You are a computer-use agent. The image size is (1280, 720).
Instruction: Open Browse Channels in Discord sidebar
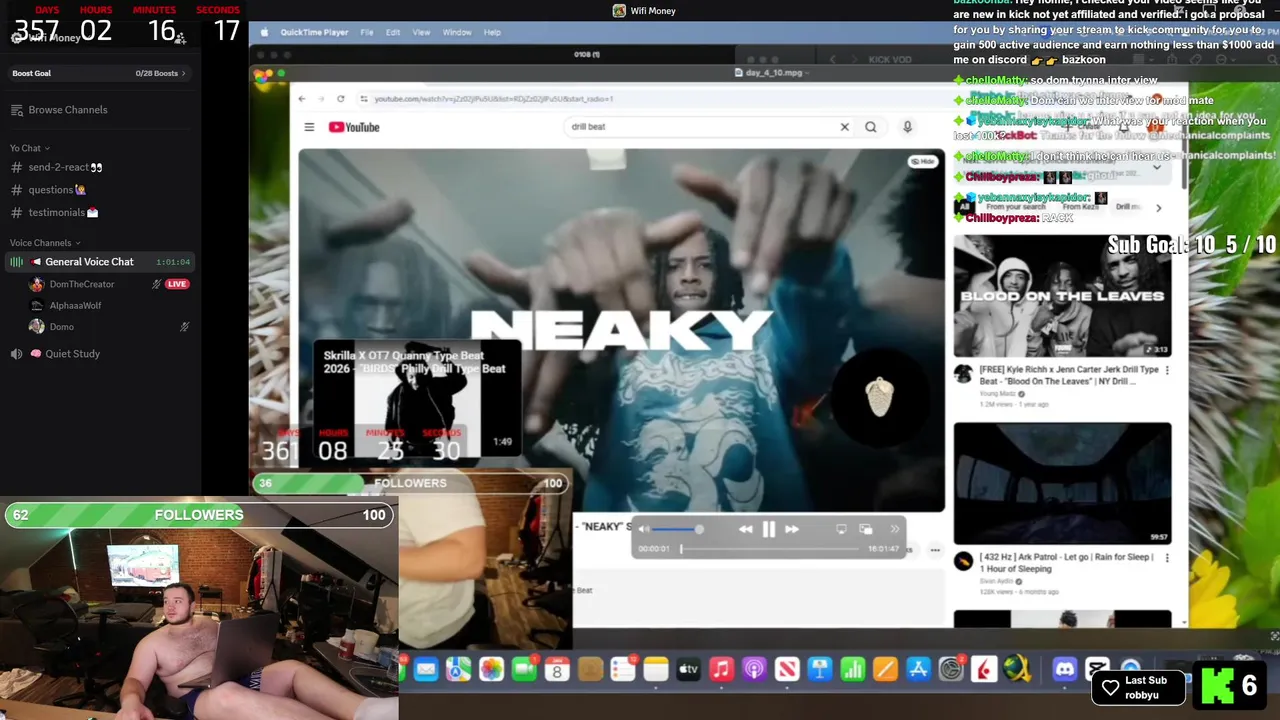[67, 110]
